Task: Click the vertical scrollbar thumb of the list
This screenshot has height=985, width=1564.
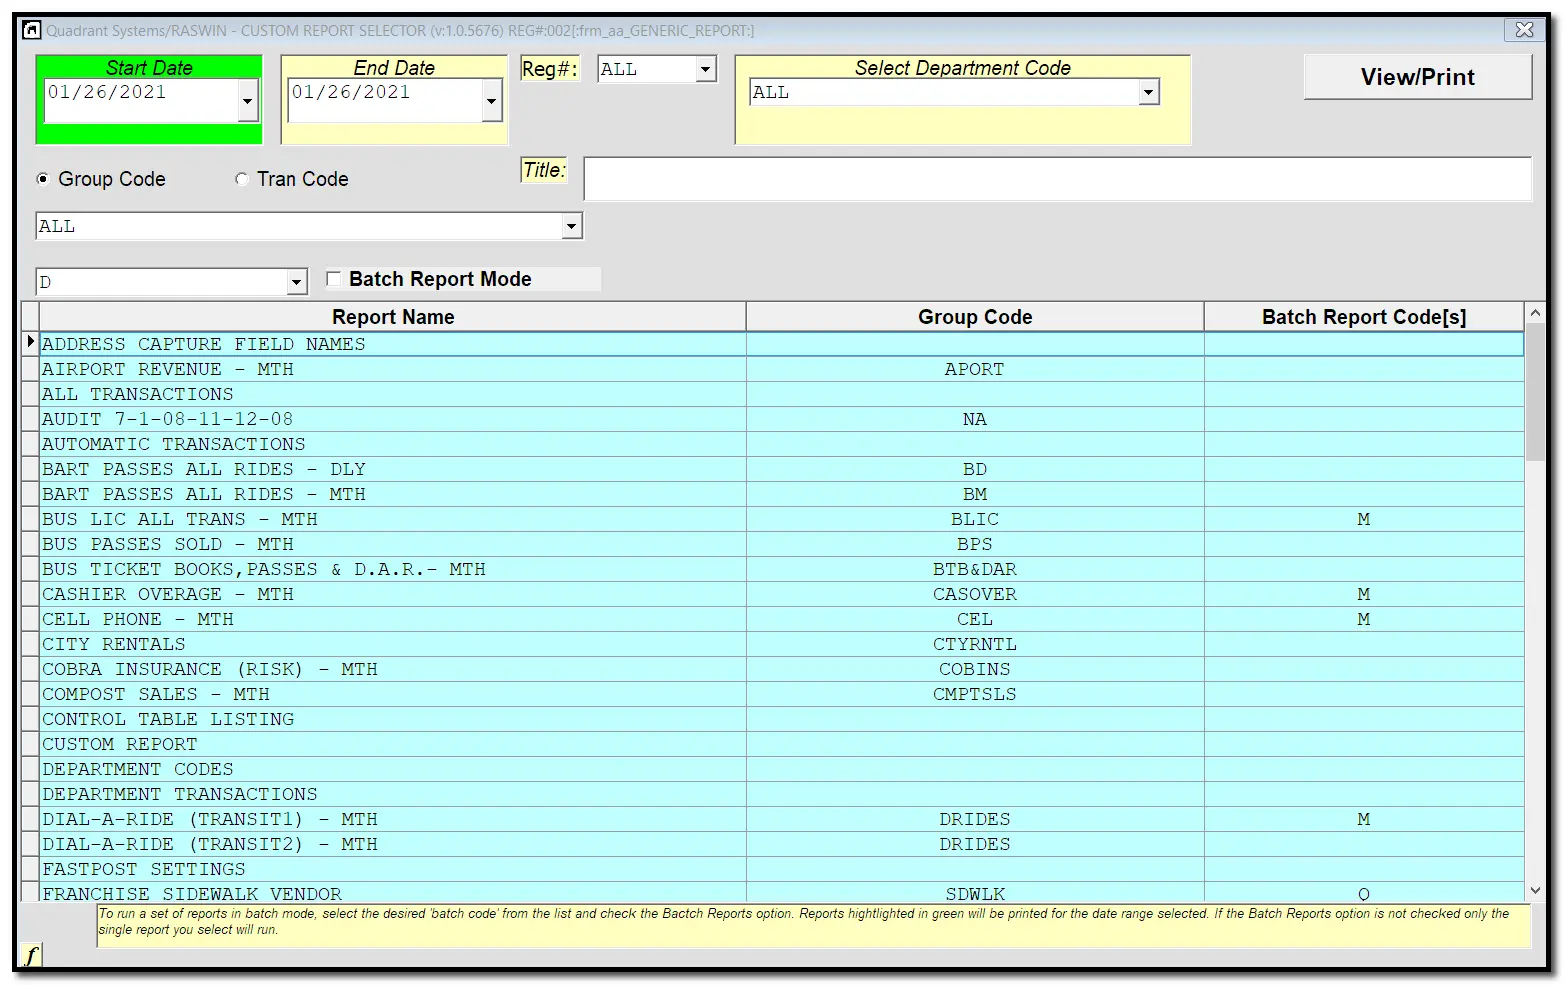Action: point(1535,391)
